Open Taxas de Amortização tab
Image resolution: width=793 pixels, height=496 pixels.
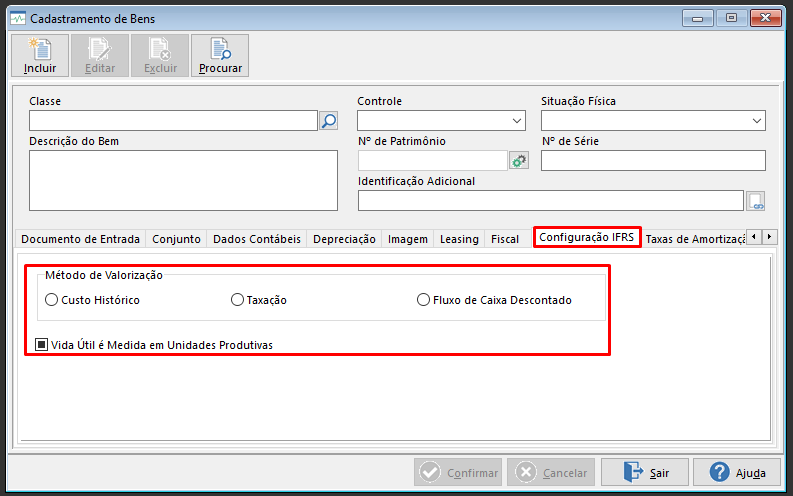pyautogui.click(x=695, y=239)
